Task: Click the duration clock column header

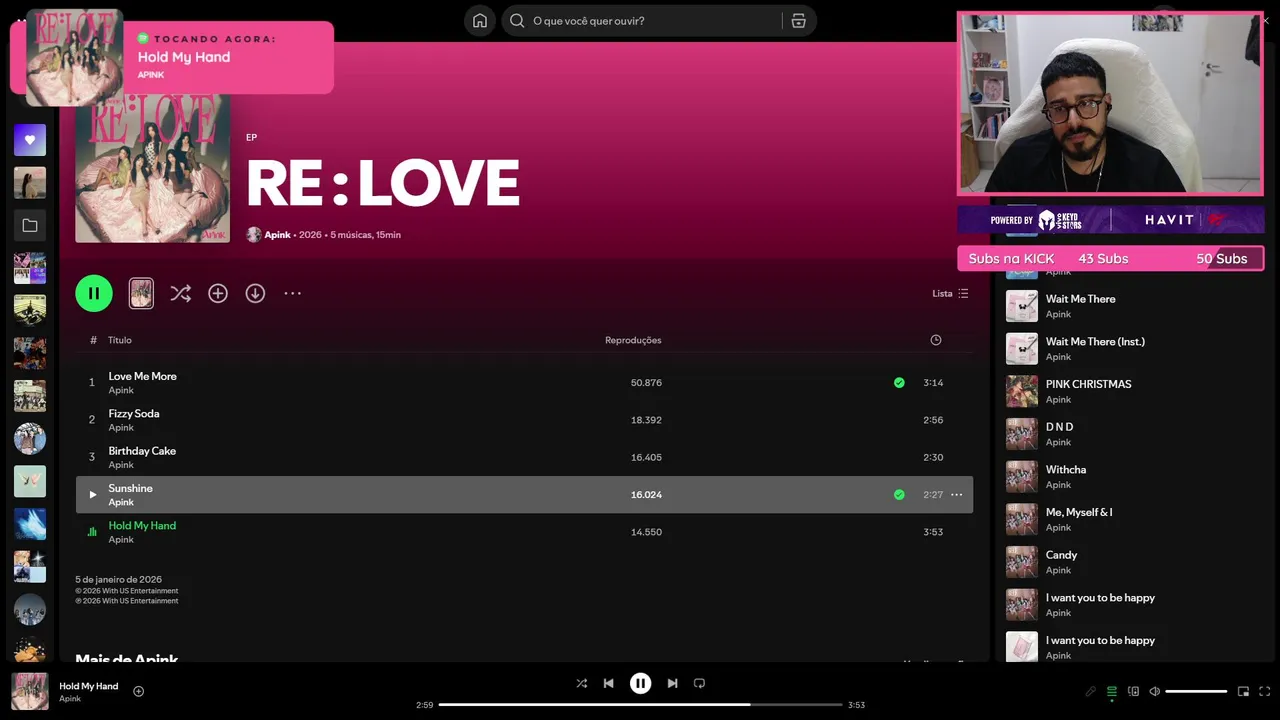Action: (x=935, y=340)
